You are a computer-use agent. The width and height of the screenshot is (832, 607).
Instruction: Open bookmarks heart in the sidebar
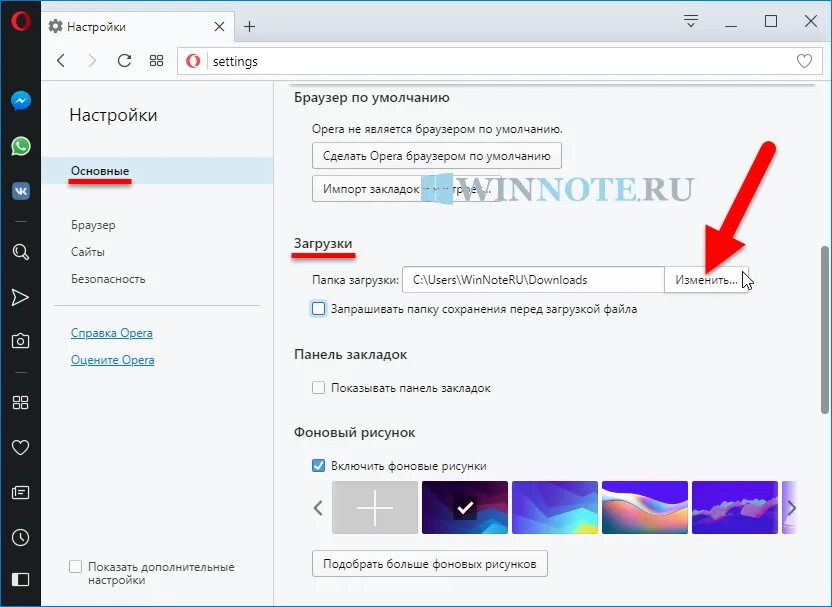pos(20,447)
